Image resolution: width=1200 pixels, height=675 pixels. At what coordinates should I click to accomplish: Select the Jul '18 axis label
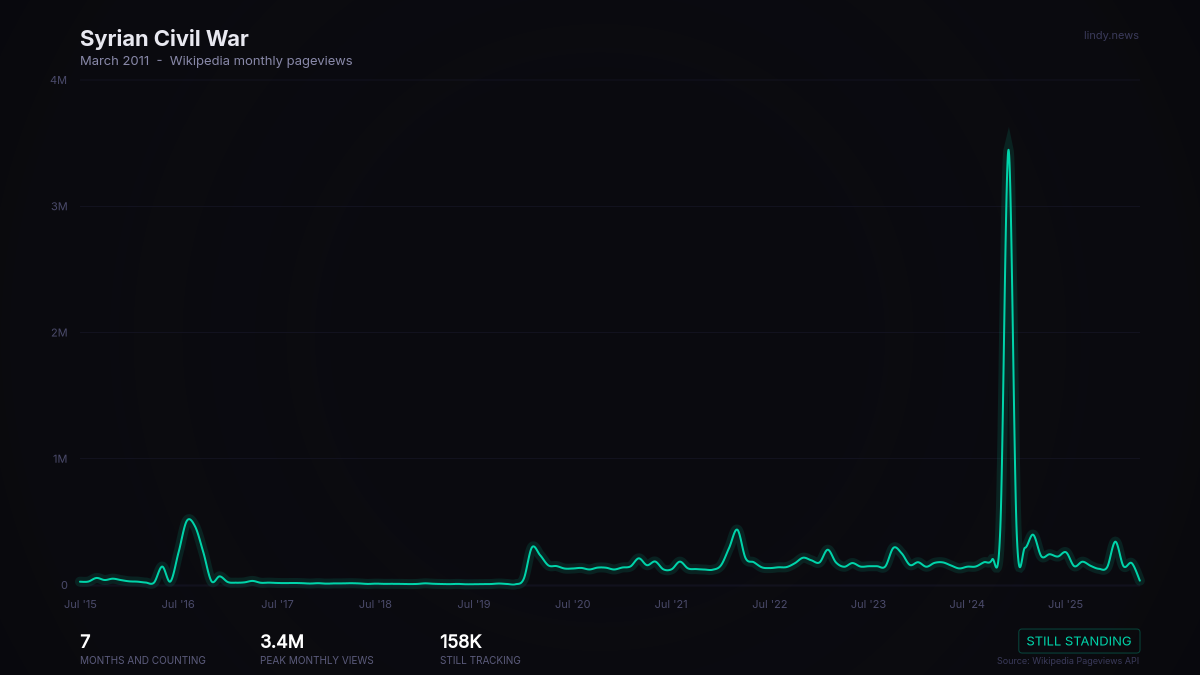pos(375,604)
